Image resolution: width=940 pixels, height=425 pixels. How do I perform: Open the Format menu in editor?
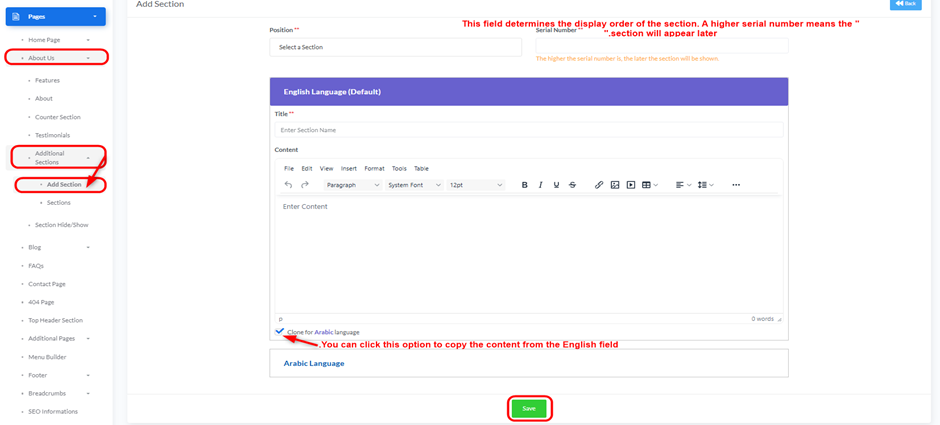click(374, 168)
